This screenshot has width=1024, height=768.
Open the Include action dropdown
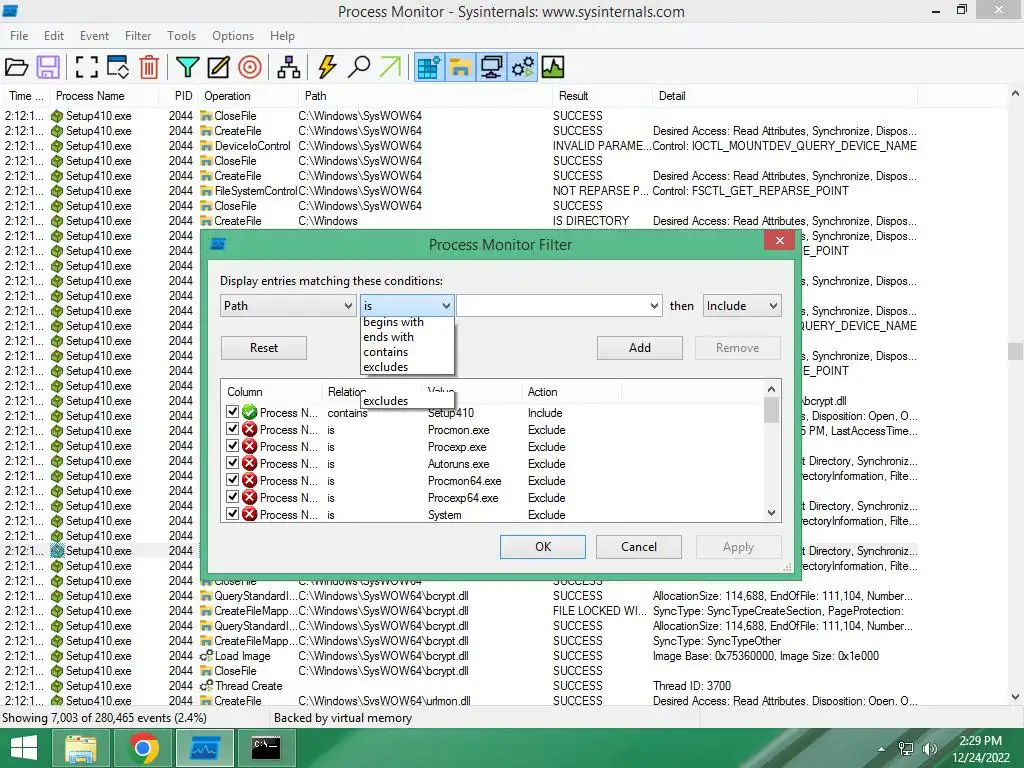(x=741, y=306)
